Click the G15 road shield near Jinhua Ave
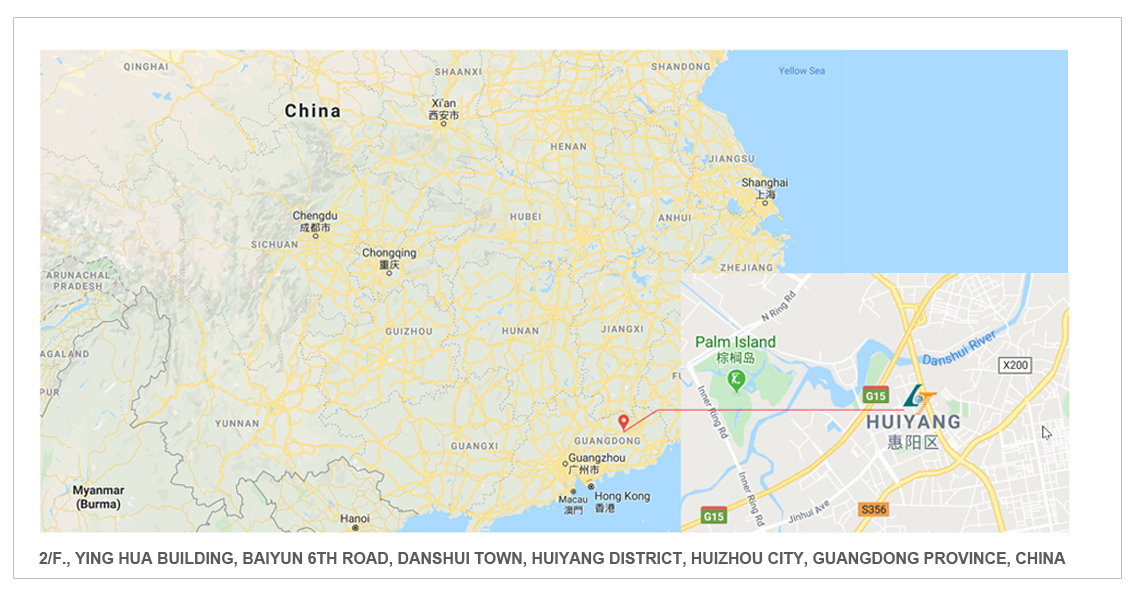The image size is (1135, 594). click(714, 516)
